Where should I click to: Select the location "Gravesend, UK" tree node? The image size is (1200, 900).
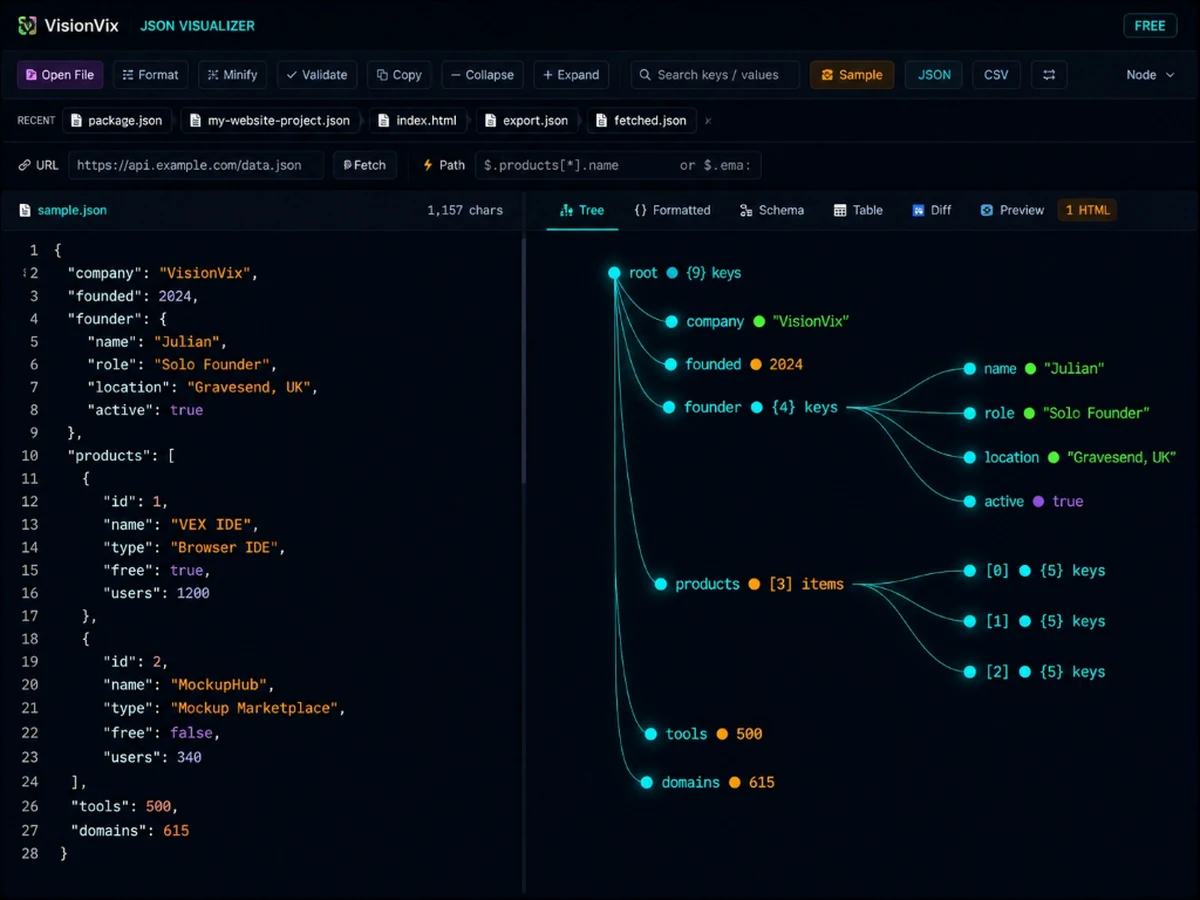pos(1069,457)
